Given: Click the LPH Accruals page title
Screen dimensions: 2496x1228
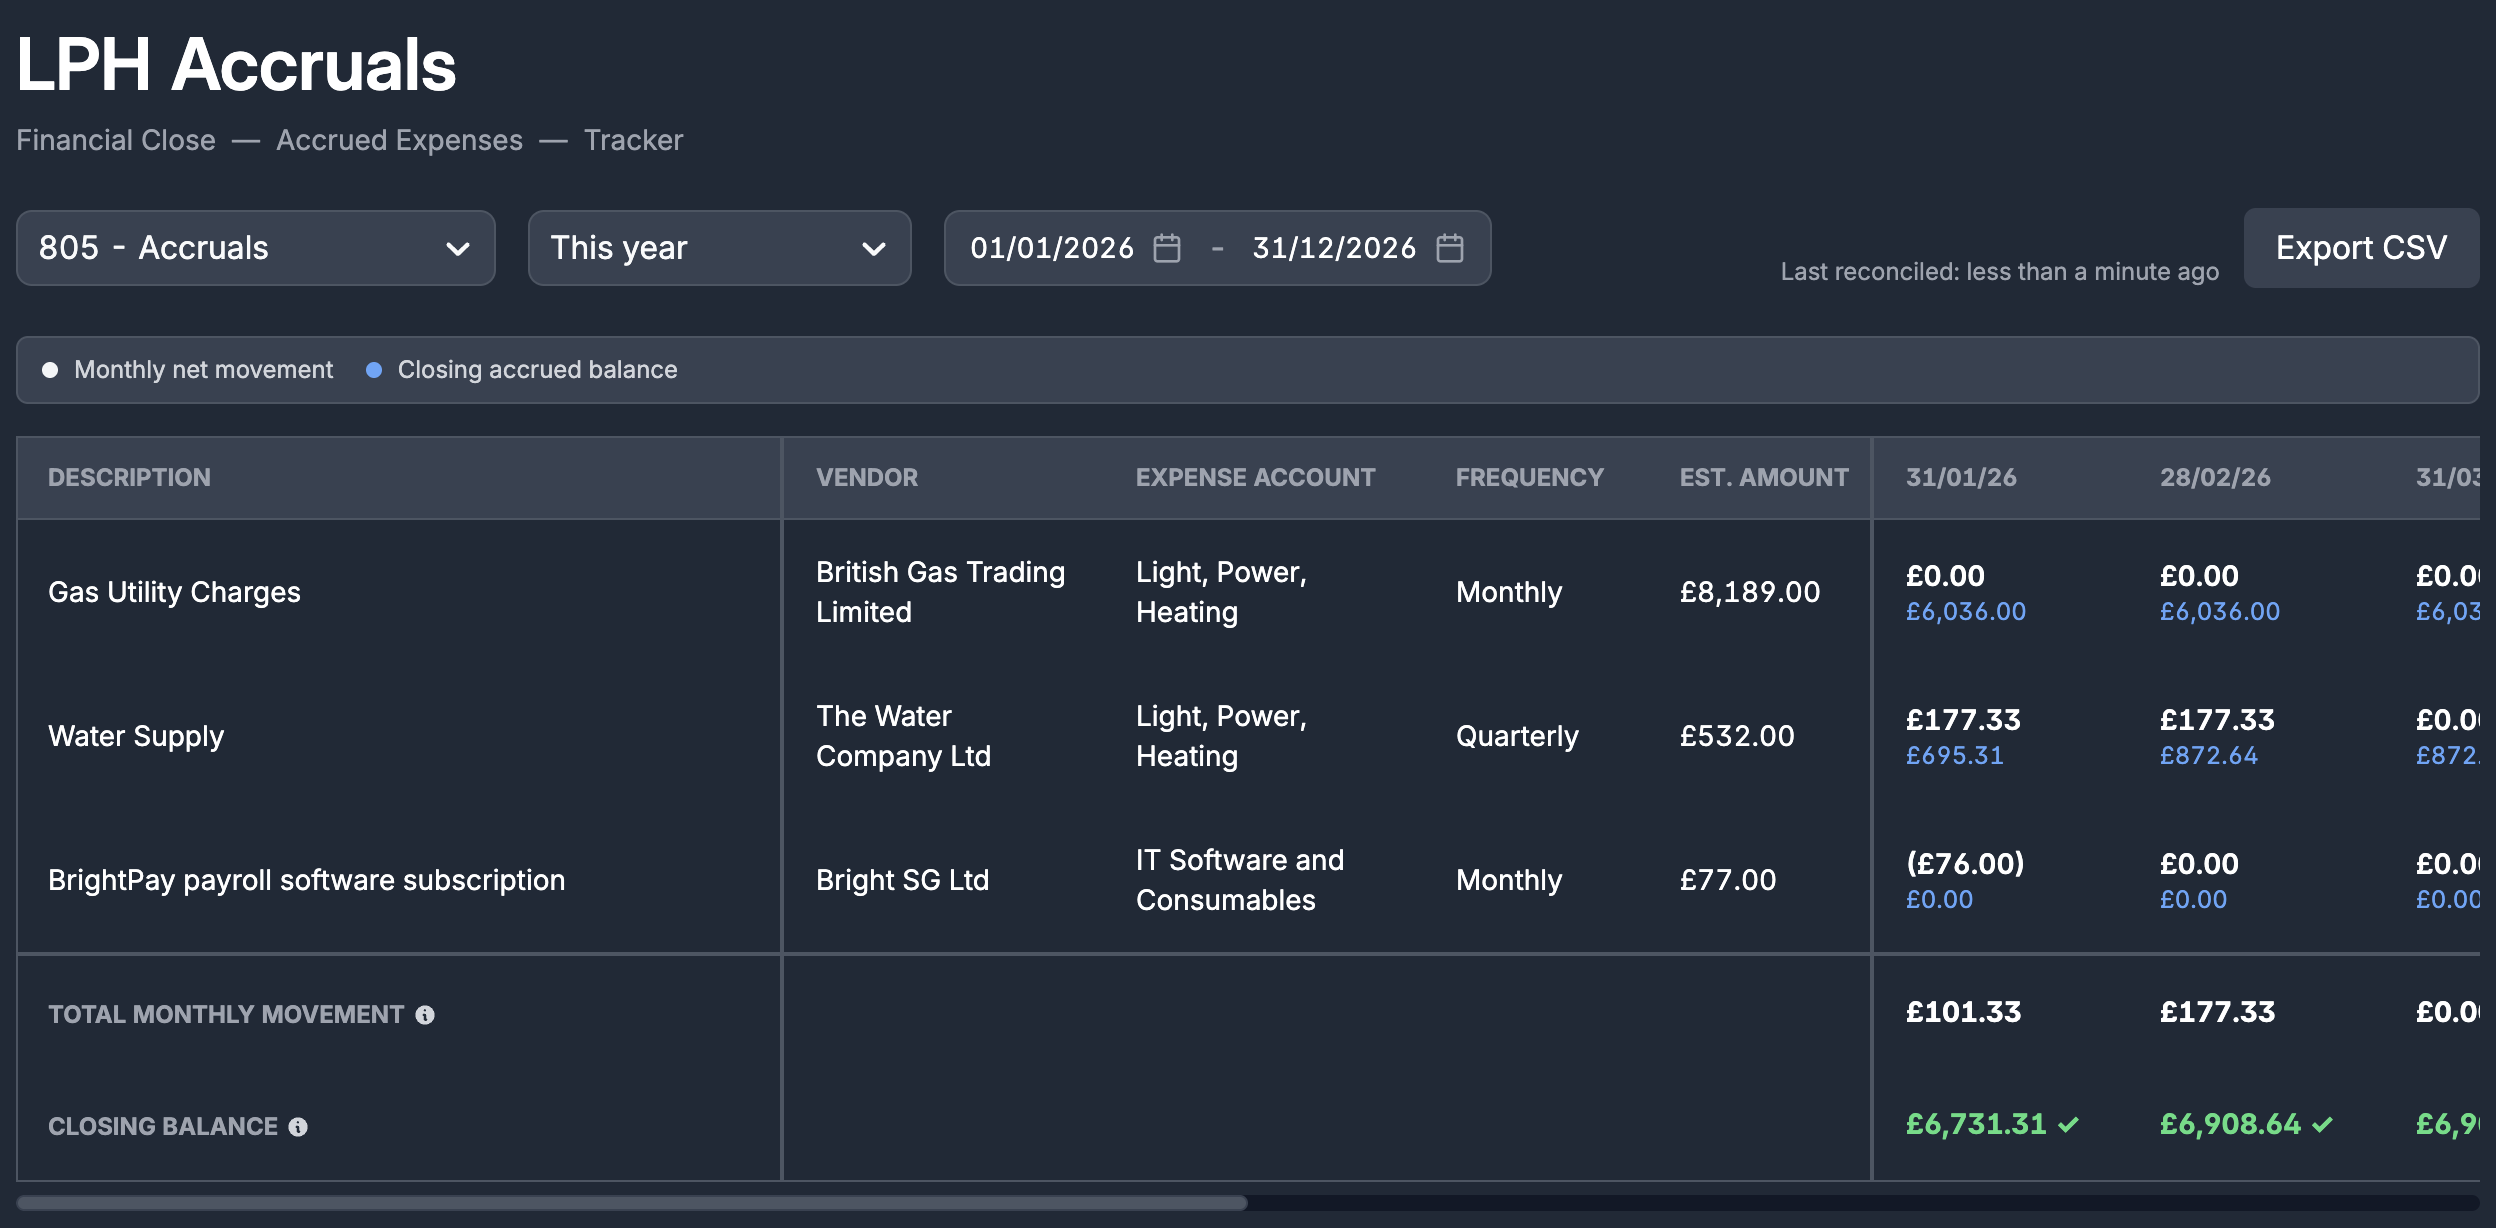Looking at the screenshot, I should coord(236,65).
